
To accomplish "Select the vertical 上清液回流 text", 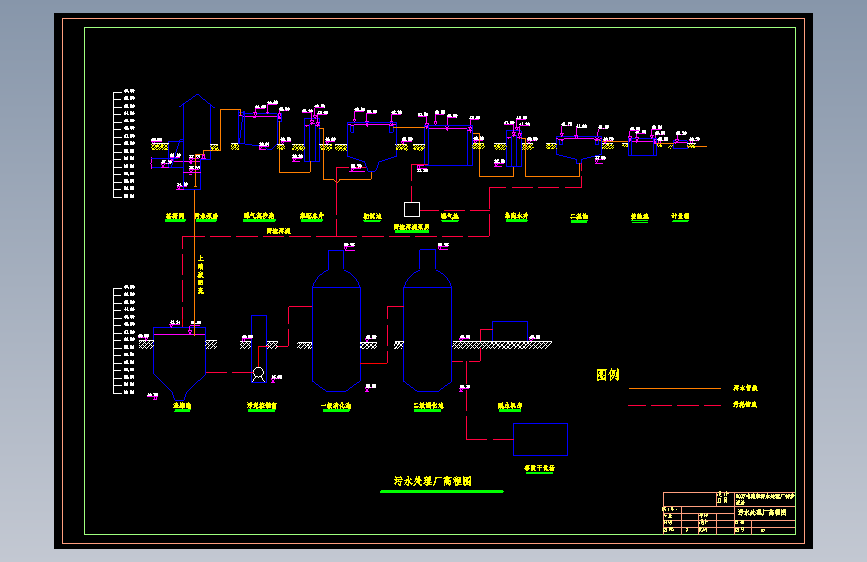I will 201,274.
